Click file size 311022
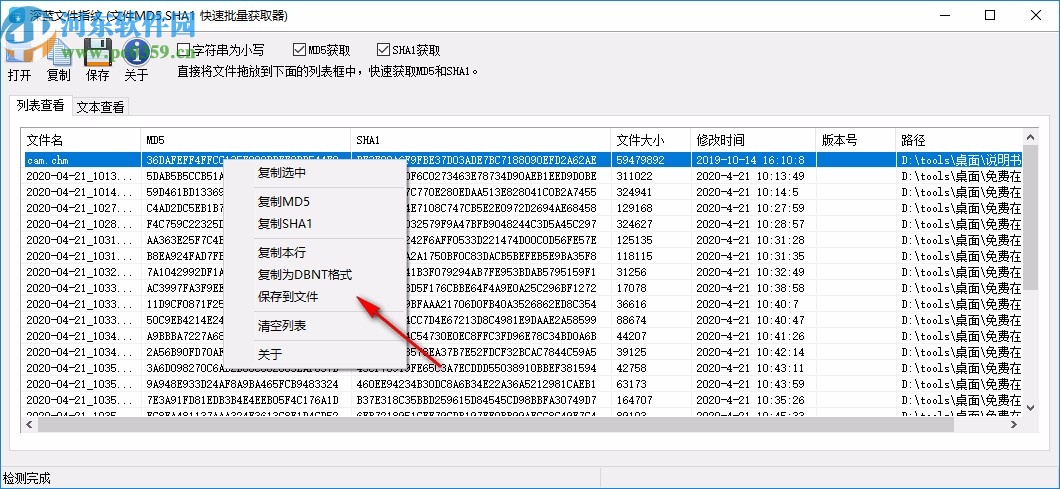1060x489 pixels. (635, 176)
